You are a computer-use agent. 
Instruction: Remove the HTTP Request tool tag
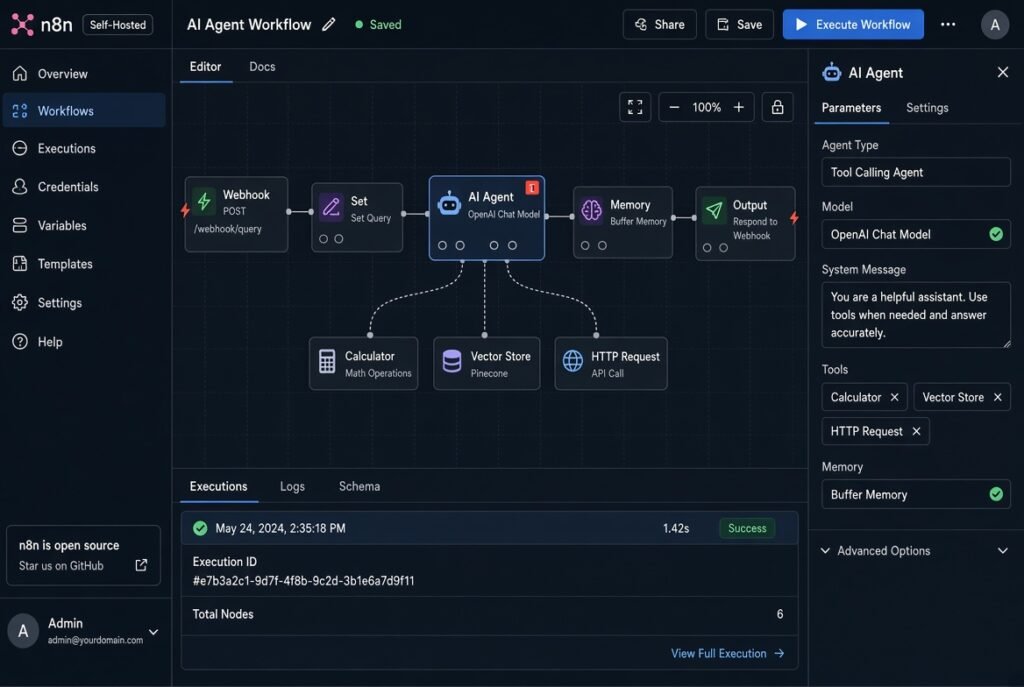[916, 431]
